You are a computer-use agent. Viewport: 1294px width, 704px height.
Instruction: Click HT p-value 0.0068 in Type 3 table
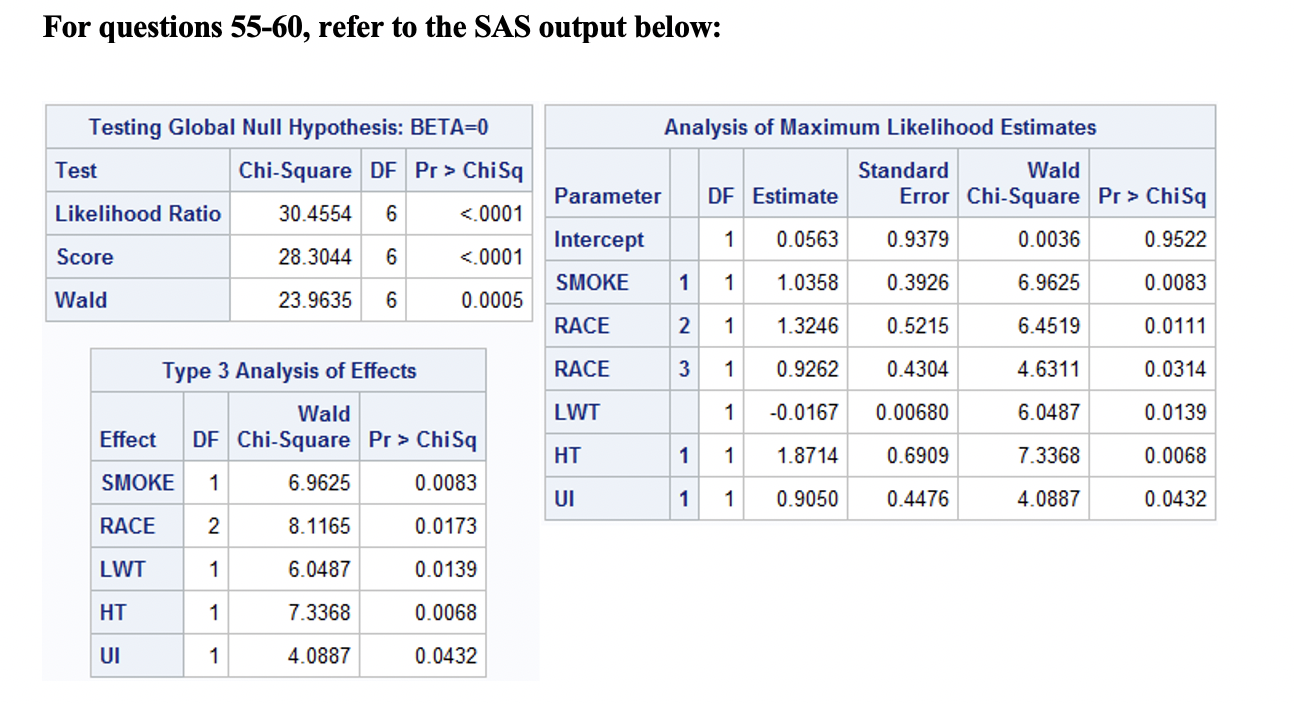click(446, 612)
